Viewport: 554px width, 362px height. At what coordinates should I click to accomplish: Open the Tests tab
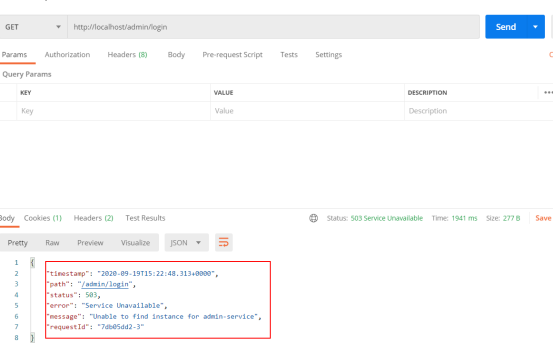click(x=289, y=55)
